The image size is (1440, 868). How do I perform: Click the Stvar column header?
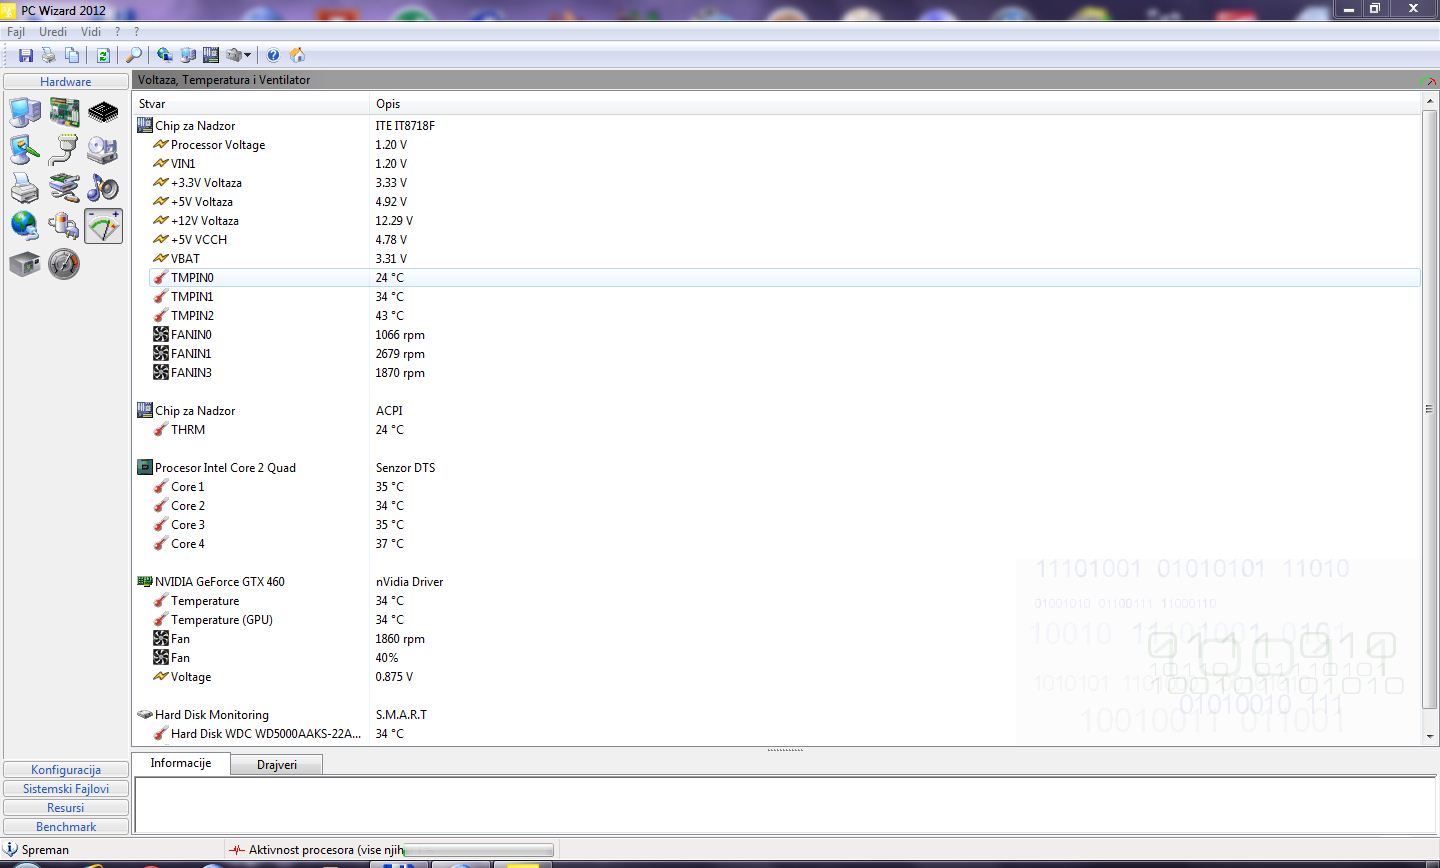[251, 104]
